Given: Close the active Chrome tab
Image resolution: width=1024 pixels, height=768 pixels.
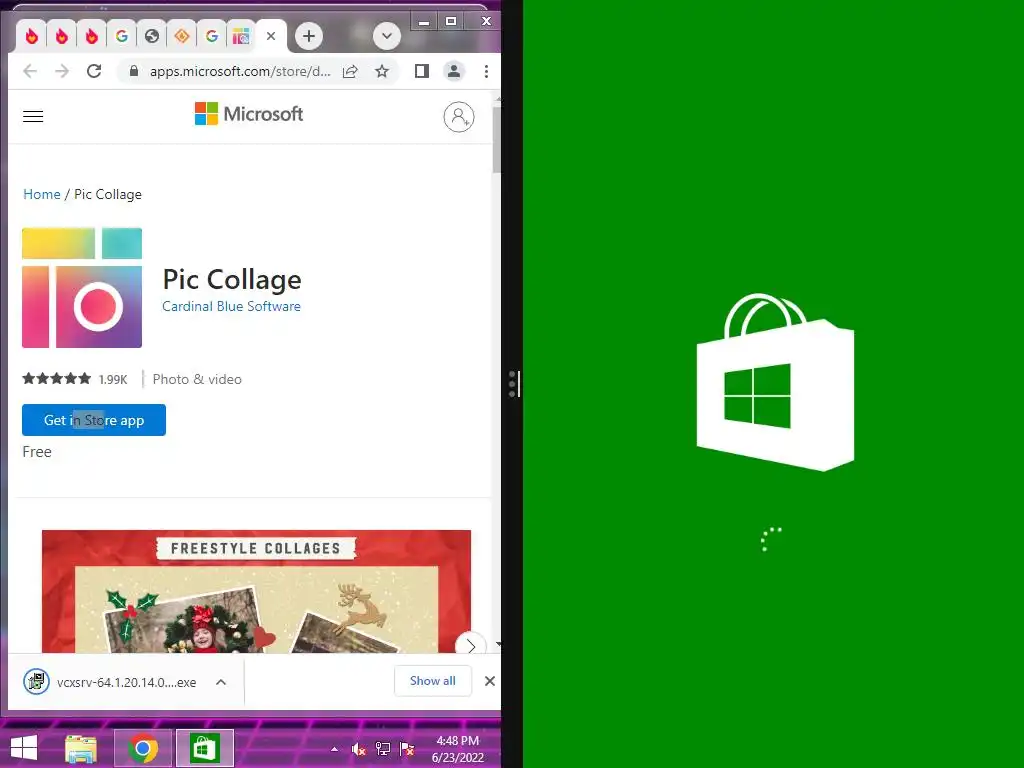Looking at the screenshot, I should [x=271, y=36].
